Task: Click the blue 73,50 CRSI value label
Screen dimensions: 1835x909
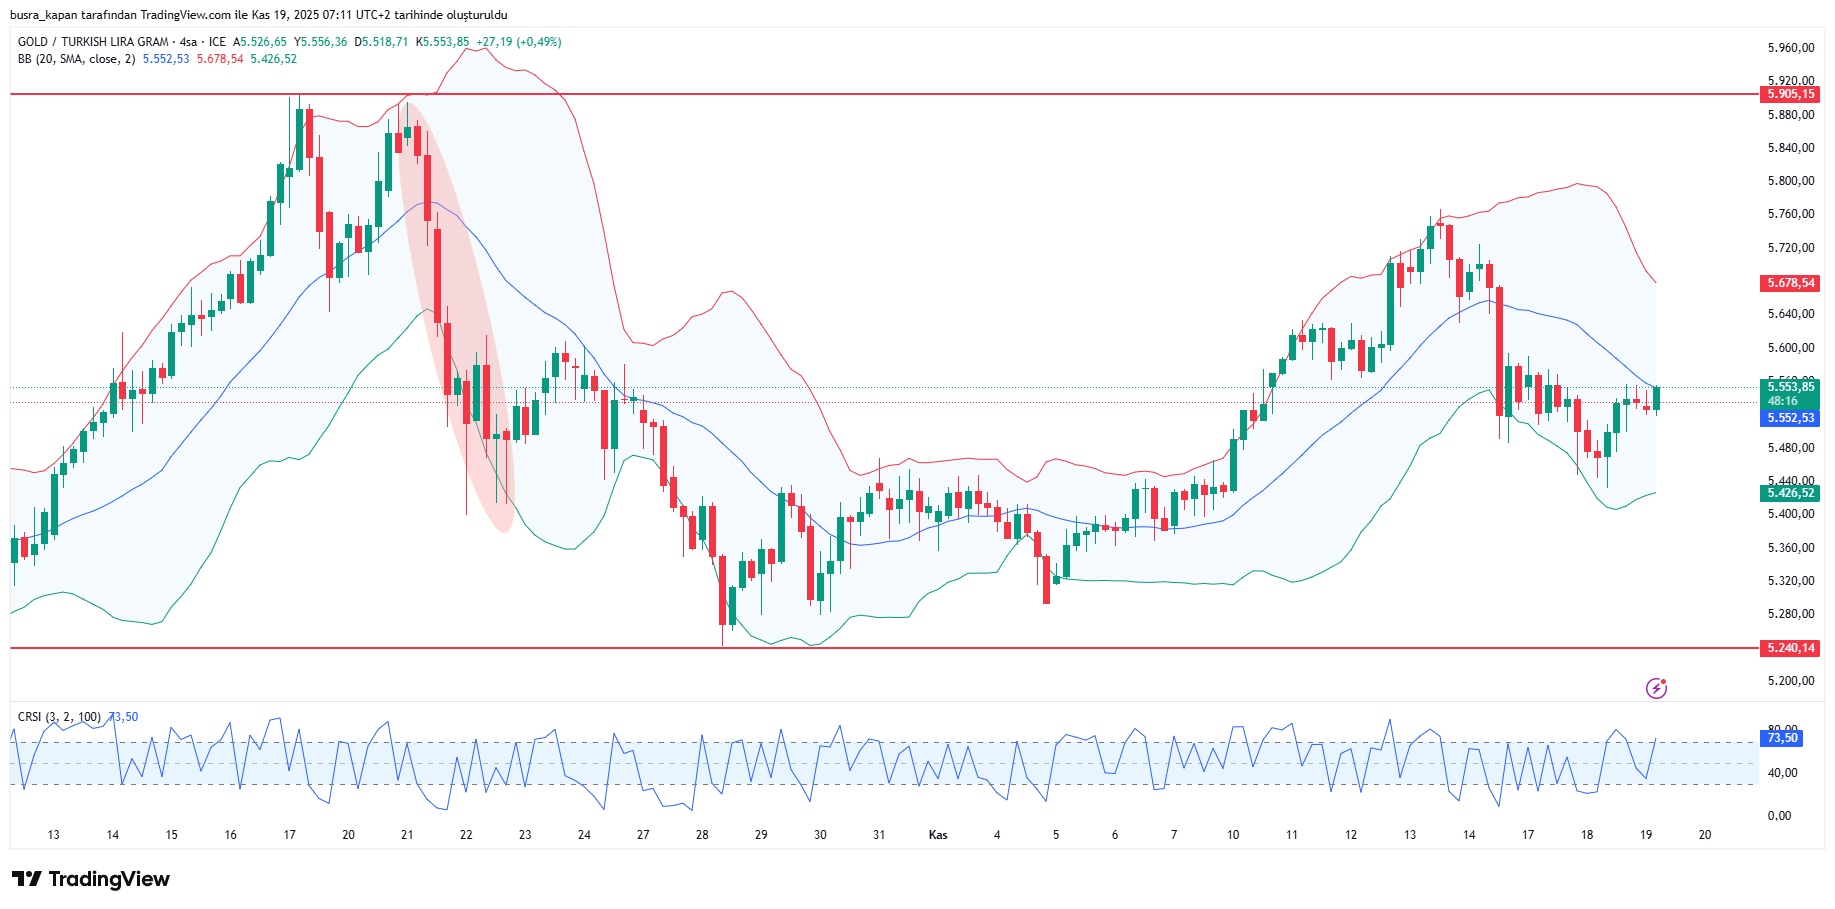Action: pos(1782,738)
